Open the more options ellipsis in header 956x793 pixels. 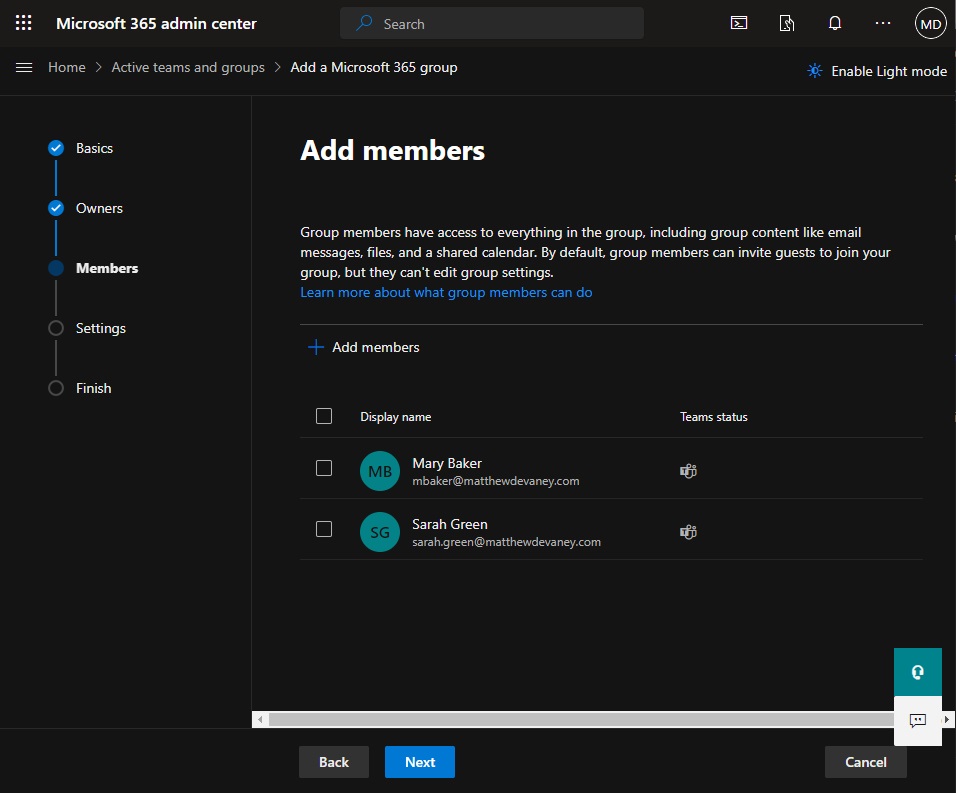point(882,23)
